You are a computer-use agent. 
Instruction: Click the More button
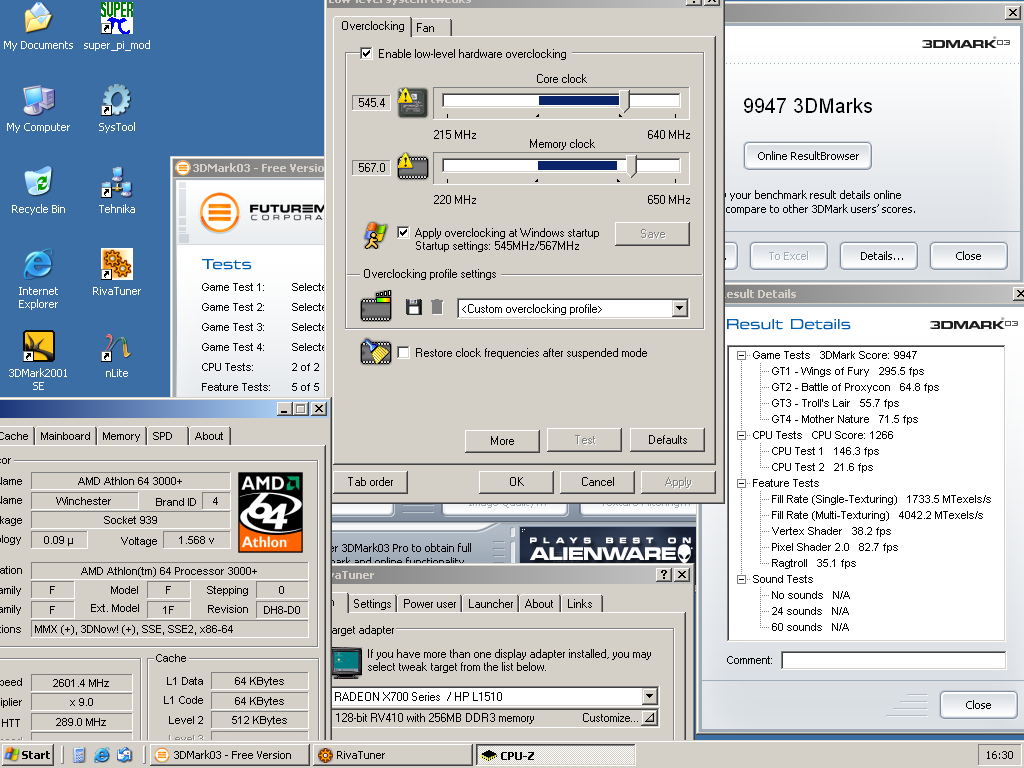coord(502,440)
